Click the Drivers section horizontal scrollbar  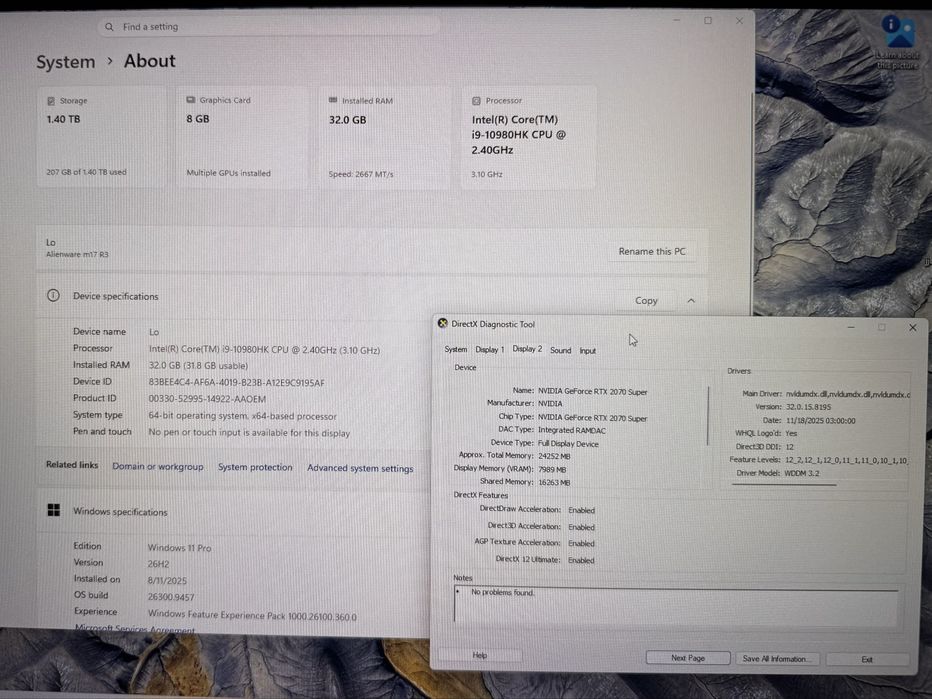pos(784,484)
